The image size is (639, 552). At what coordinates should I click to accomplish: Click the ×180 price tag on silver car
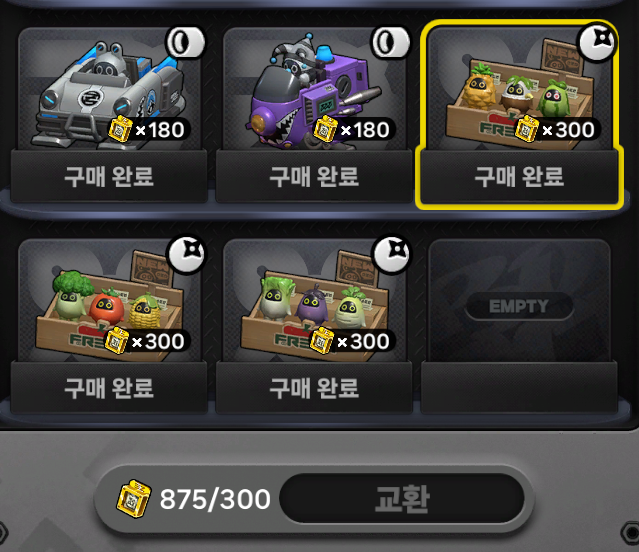click(x=148, y=130)
